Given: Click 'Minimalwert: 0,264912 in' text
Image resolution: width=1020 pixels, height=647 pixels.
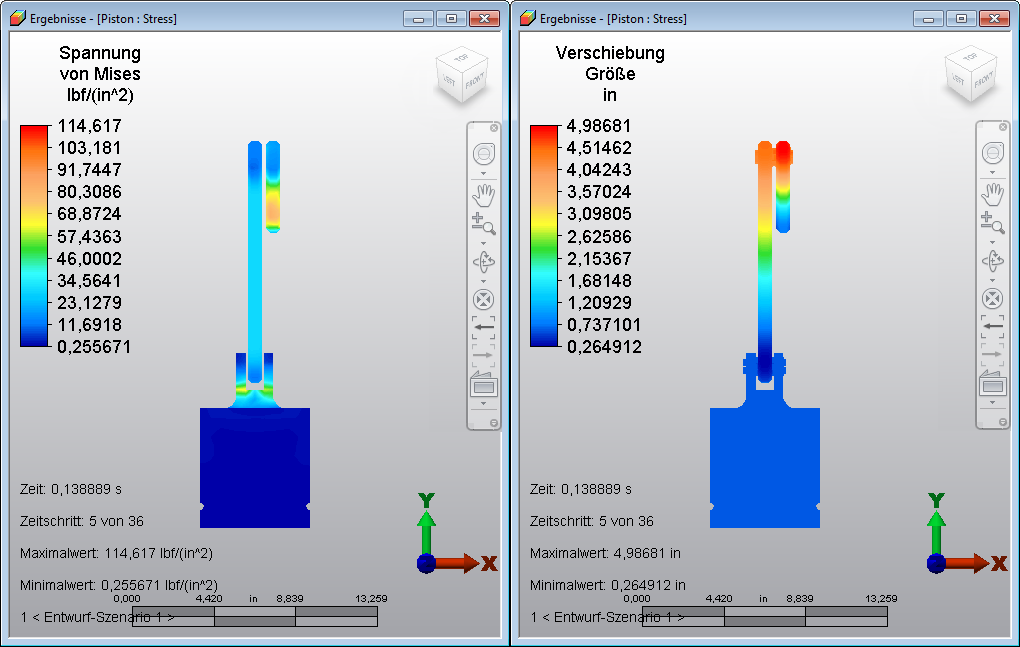Looking at the screenshot, I should (608, 585).
